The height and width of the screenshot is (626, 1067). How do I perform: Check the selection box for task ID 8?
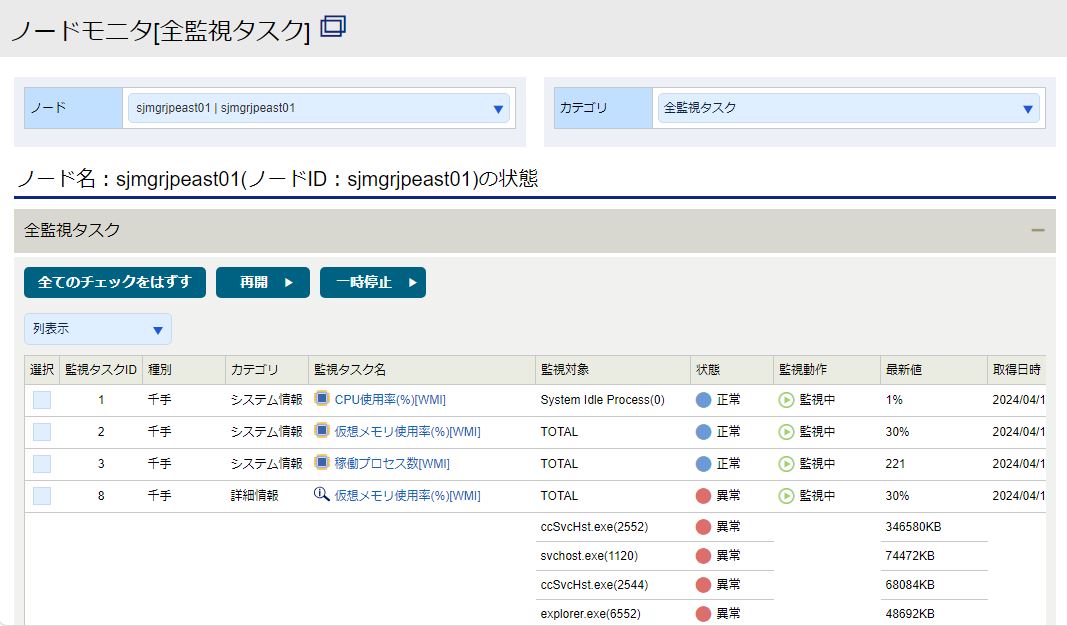(42, 496)
